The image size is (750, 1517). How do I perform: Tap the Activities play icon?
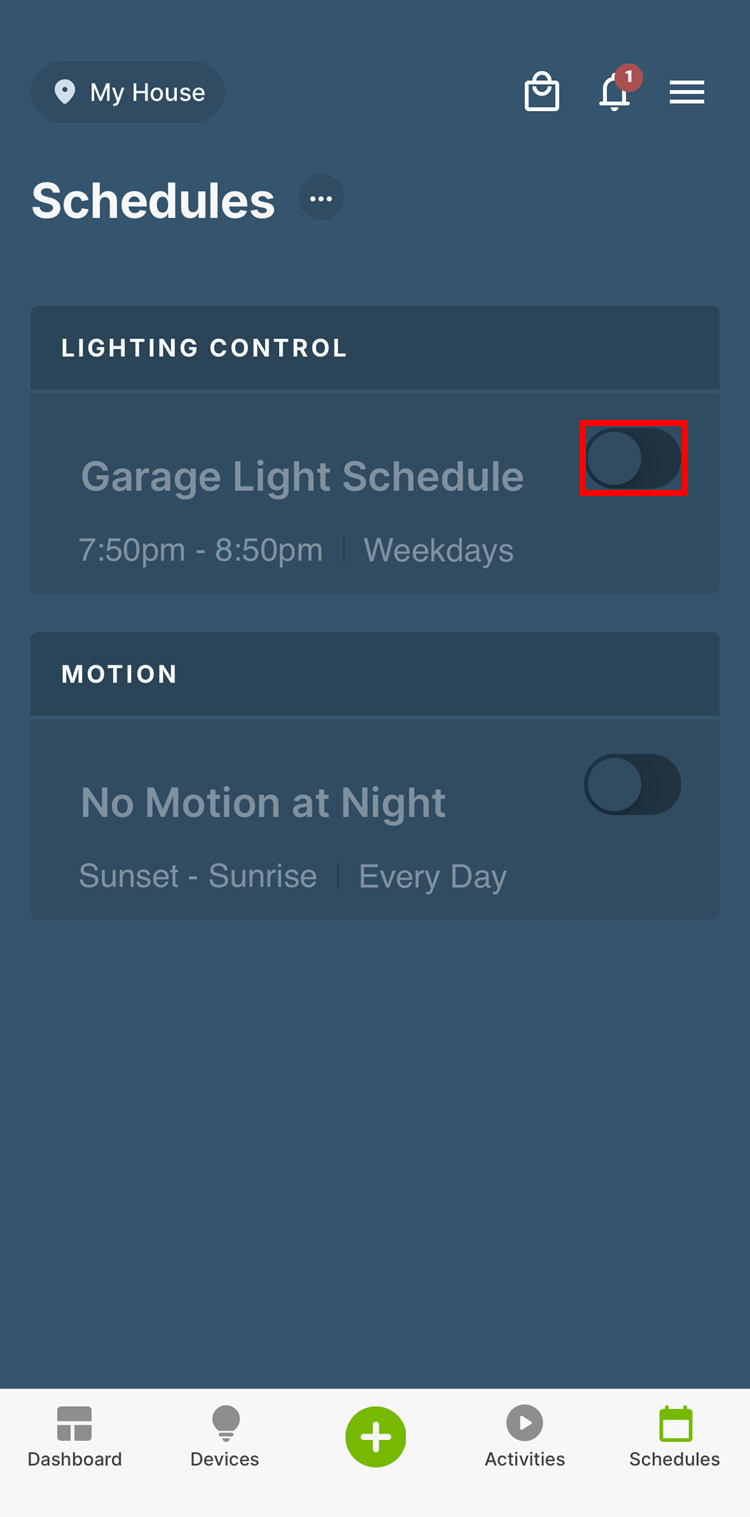click(524, 1422)
